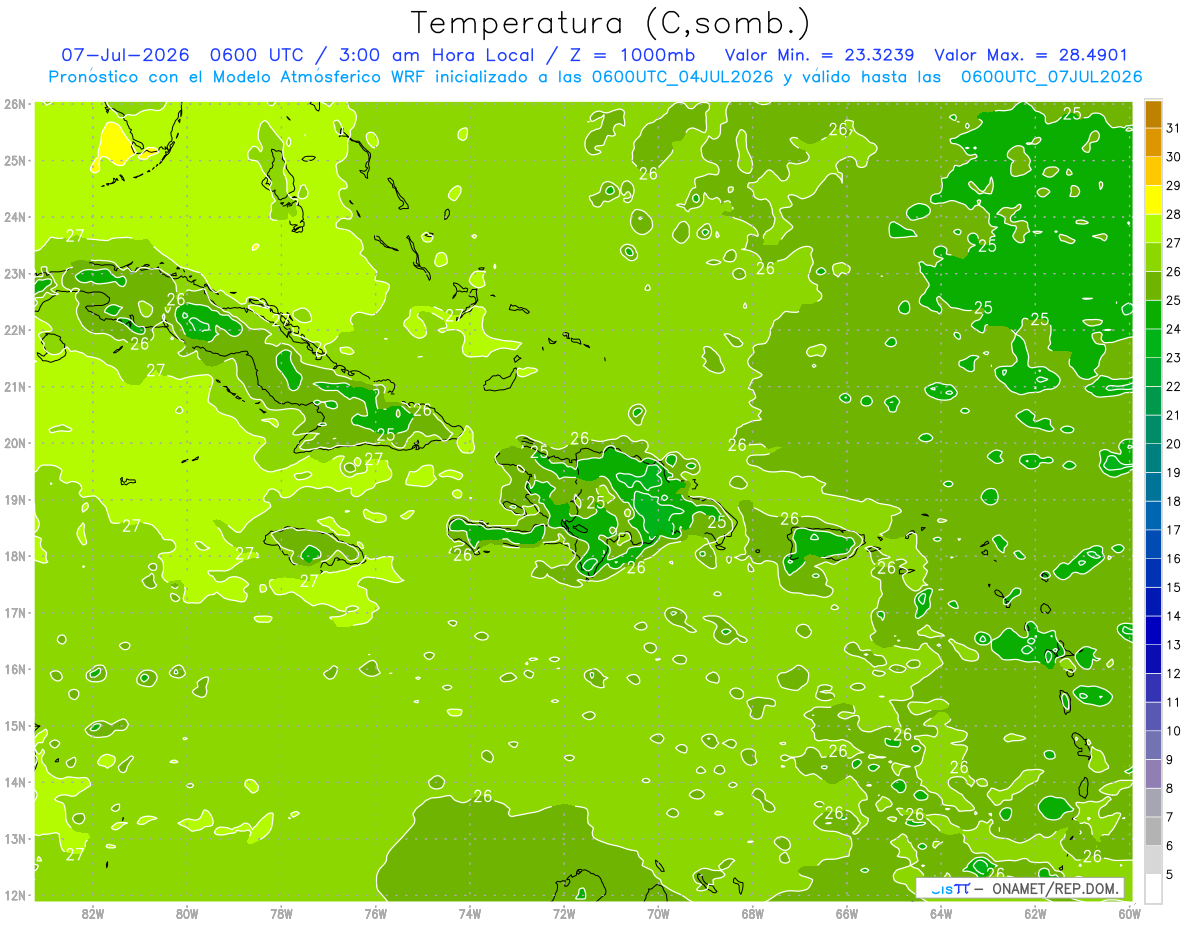
Task: Click the legend swatch between 25 and 26
Action: [1153, 286]
